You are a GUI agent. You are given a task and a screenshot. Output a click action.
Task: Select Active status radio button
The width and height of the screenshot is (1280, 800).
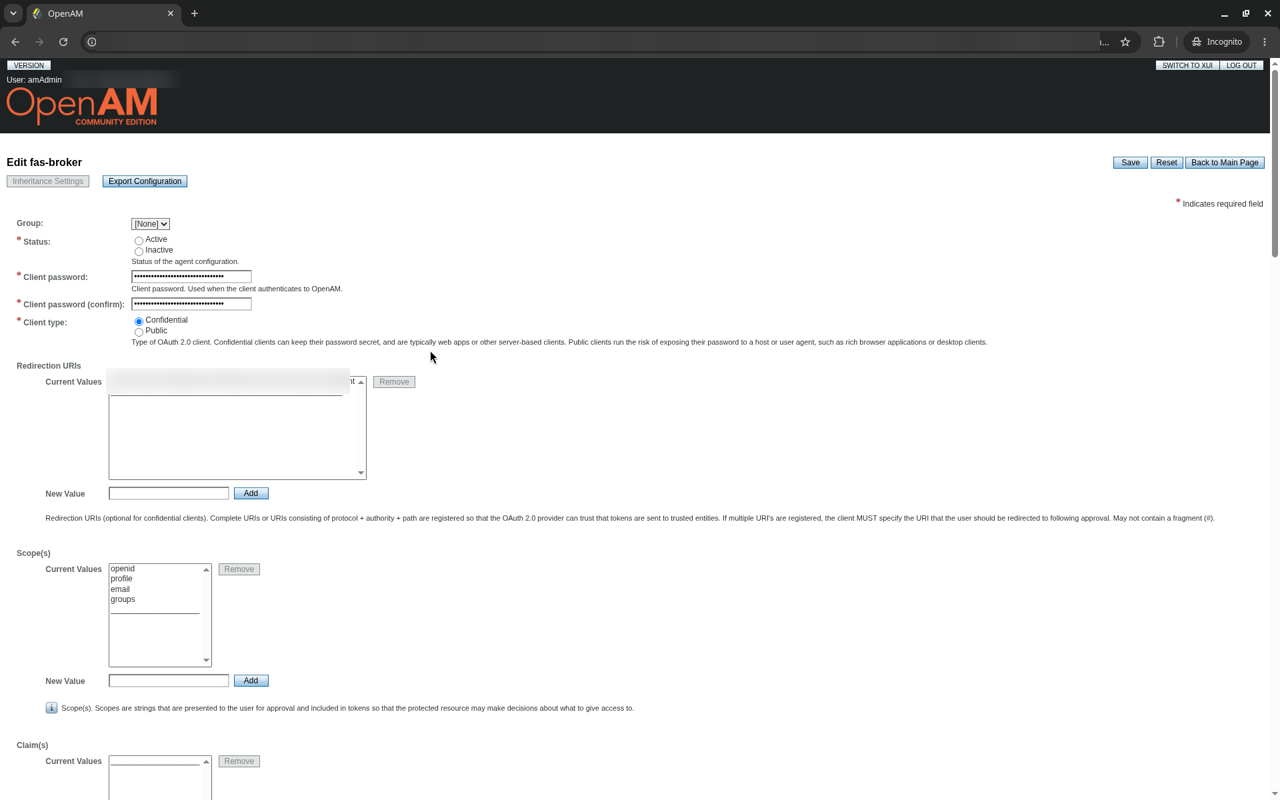[x=139, y=240]
